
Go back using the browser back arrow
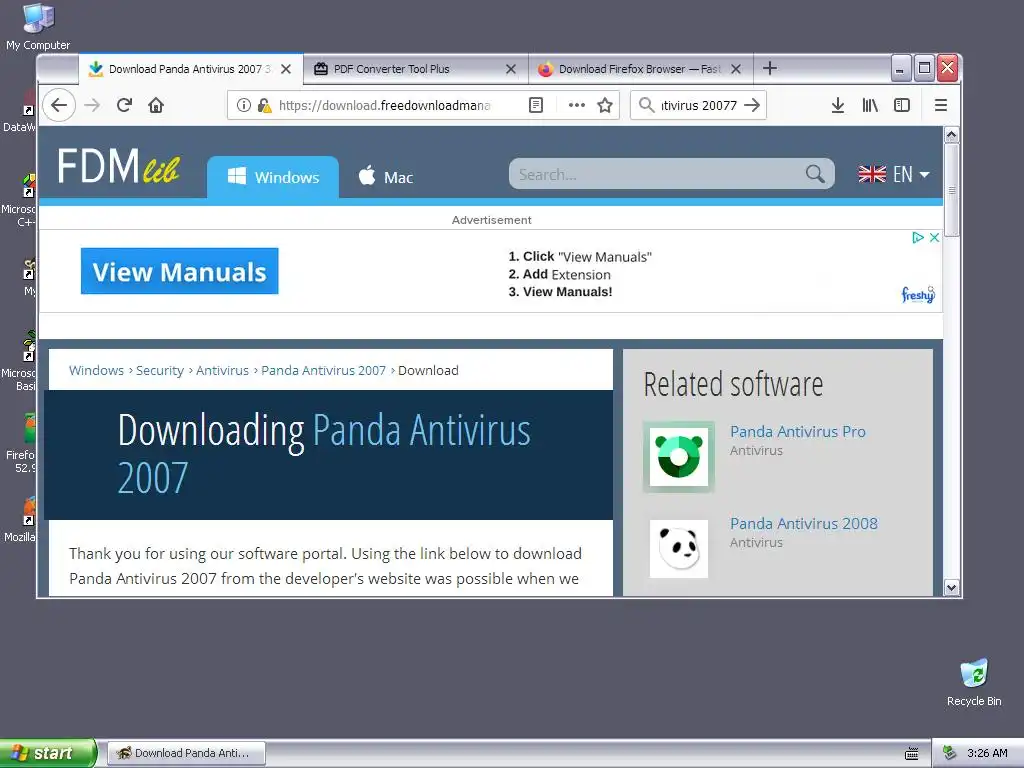point(59,105)
